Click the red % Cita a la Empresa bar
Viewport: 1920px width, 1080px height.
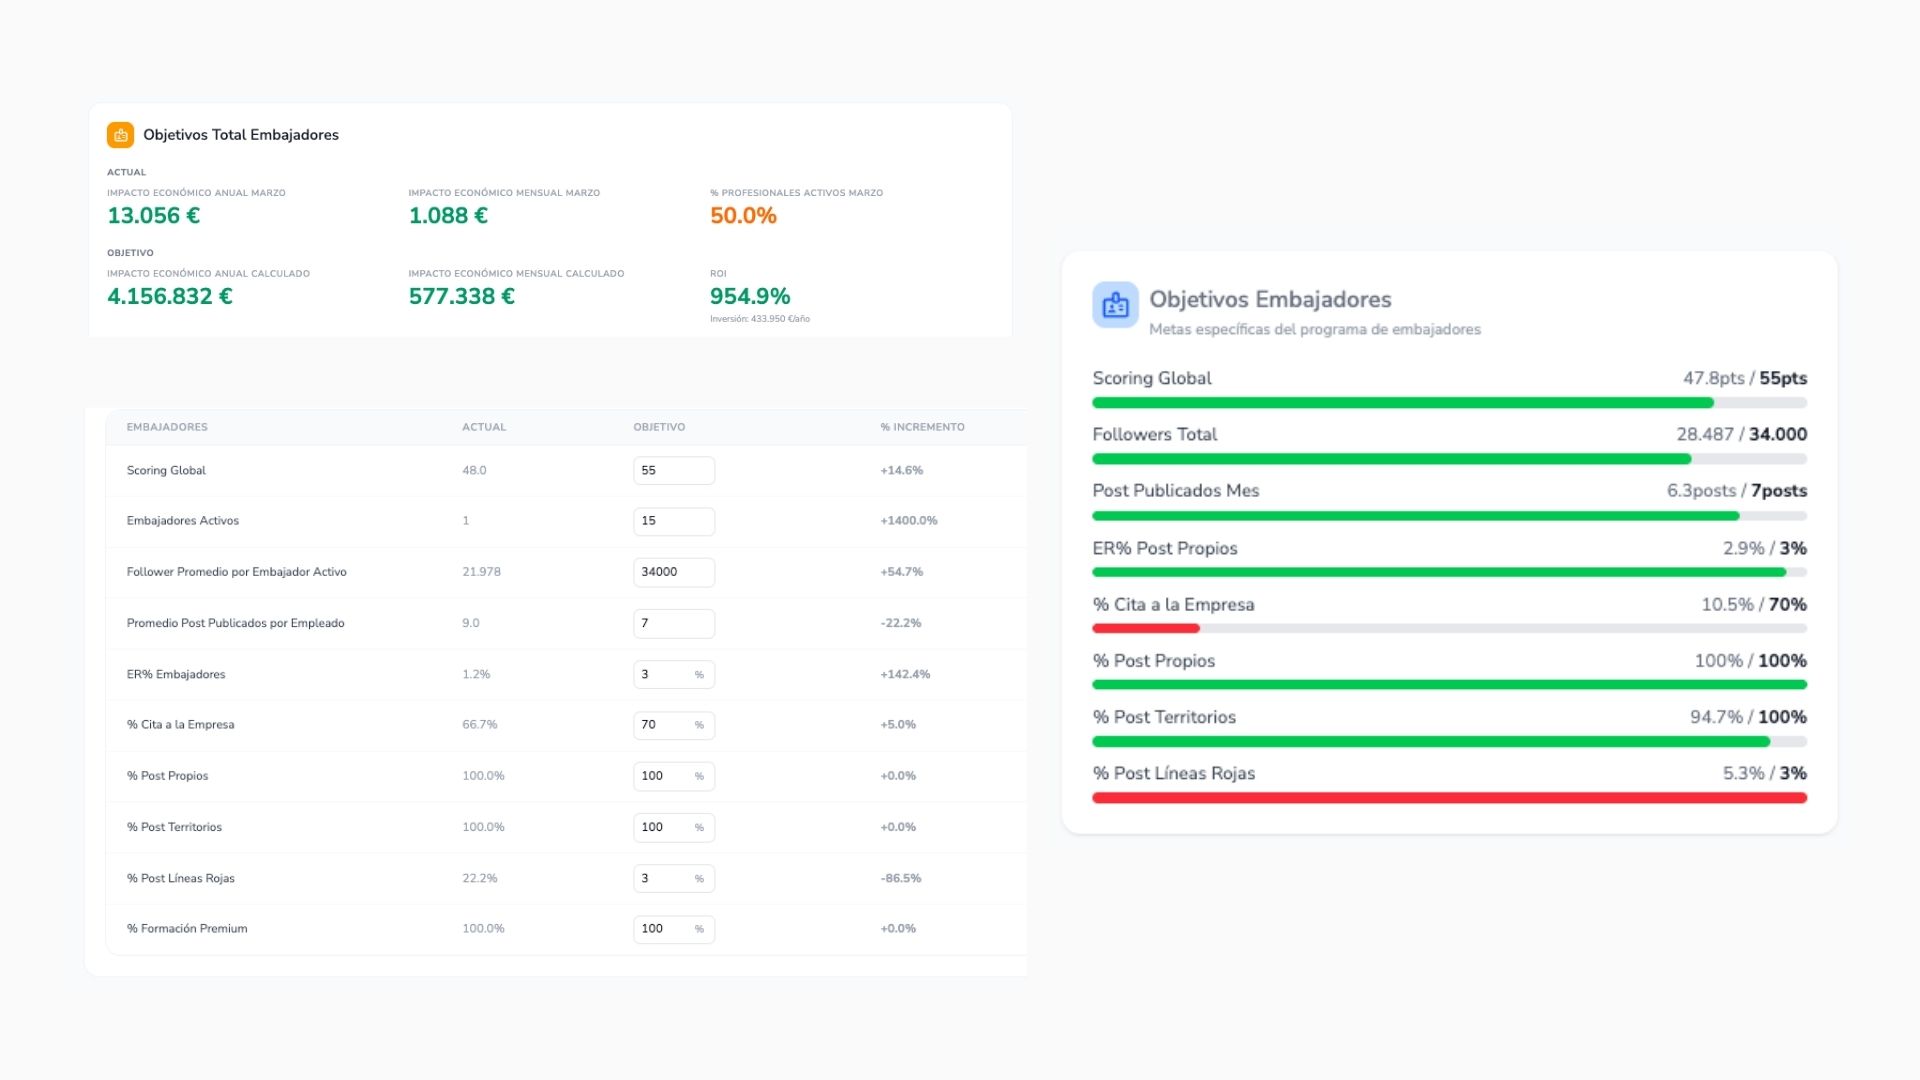point(1146,628)
